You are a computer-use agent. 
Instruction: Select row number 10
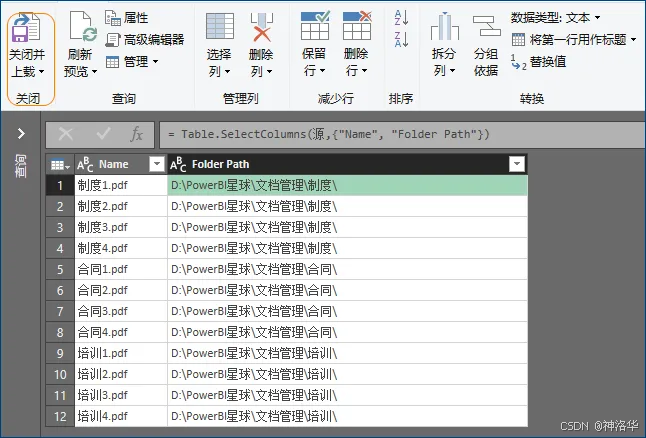click(x=60, y=375)
